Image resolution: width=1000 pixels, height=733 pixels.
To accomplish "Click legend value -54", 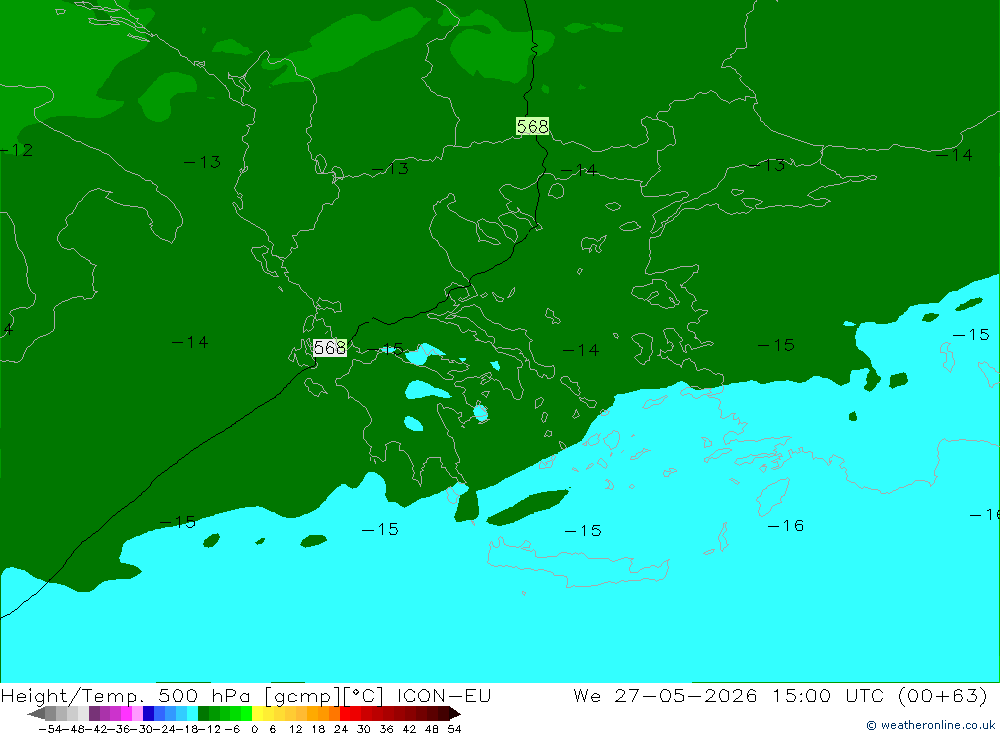I will pyautogui.click(x=50, y=729).
